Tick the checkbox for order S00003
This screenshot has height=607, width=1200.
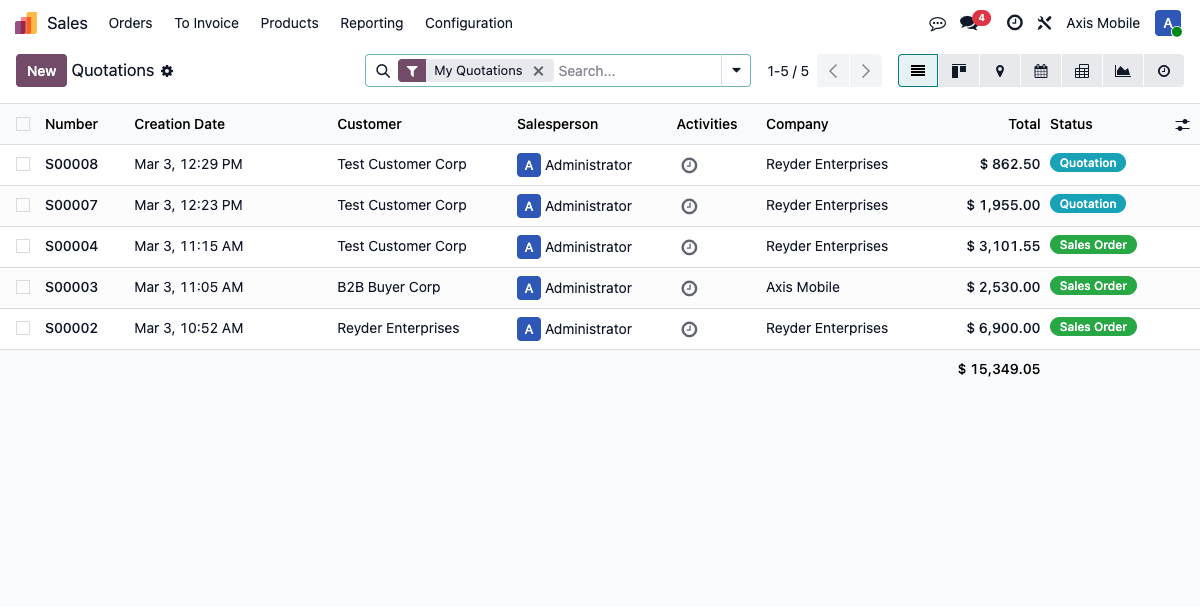coord(23,287)
